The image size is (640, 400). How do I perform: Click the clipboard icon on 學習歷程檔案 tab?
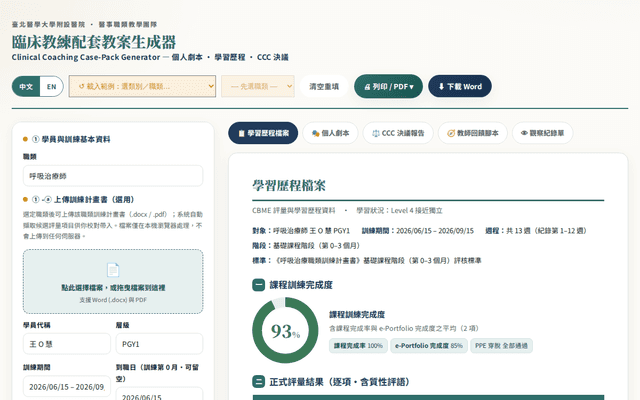[241, 133]
